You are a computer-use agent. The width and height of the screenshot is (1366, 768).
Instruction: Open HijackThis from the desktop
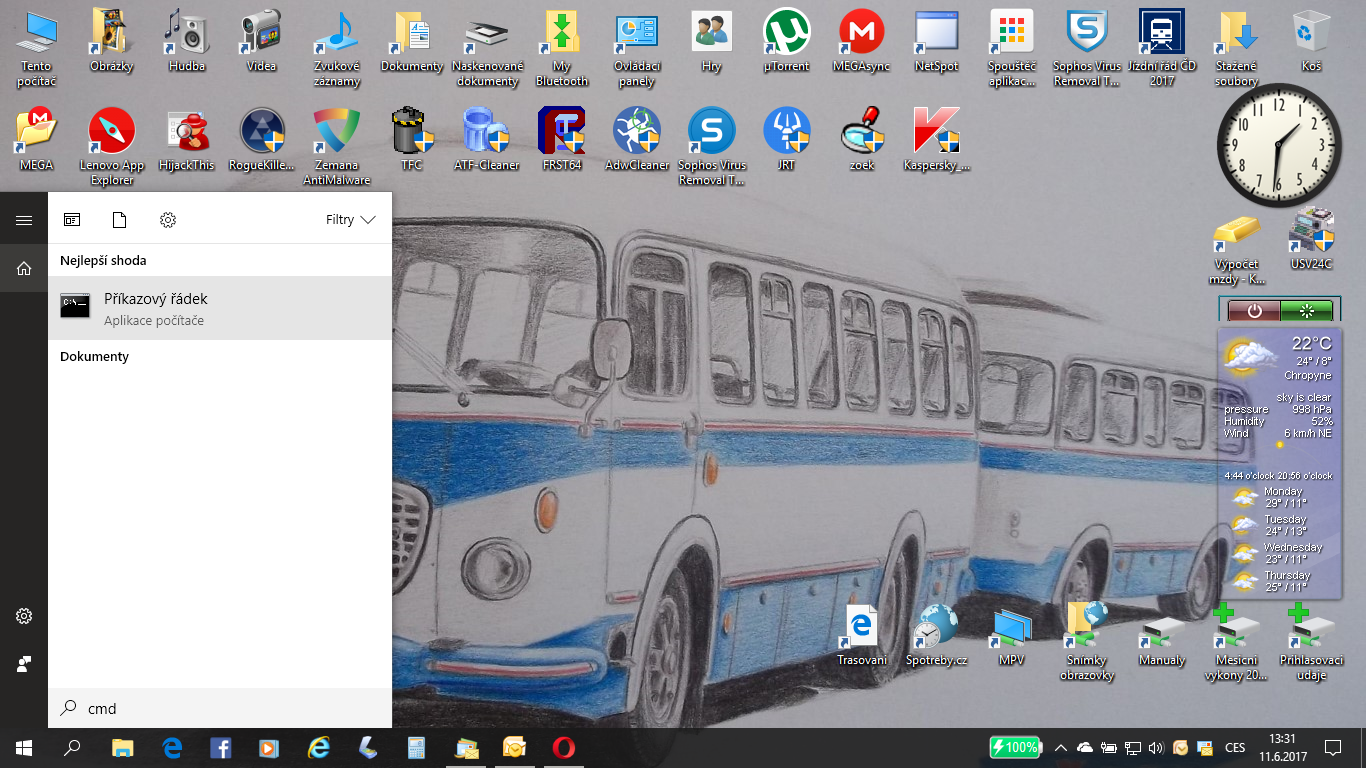click(186, 140)
